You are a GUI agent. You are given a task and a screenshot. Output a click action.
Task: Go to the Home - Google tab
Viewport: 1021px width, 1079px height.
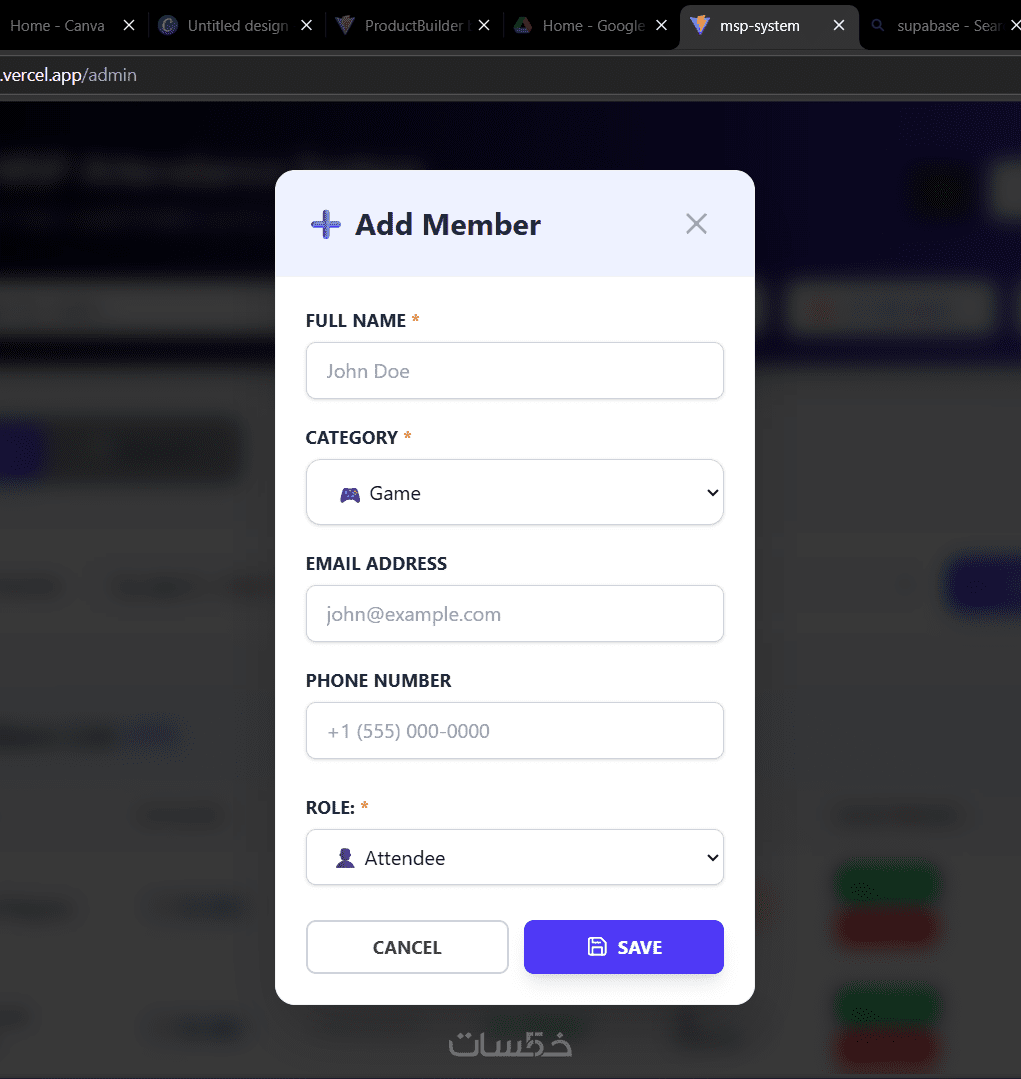[592, 26]
